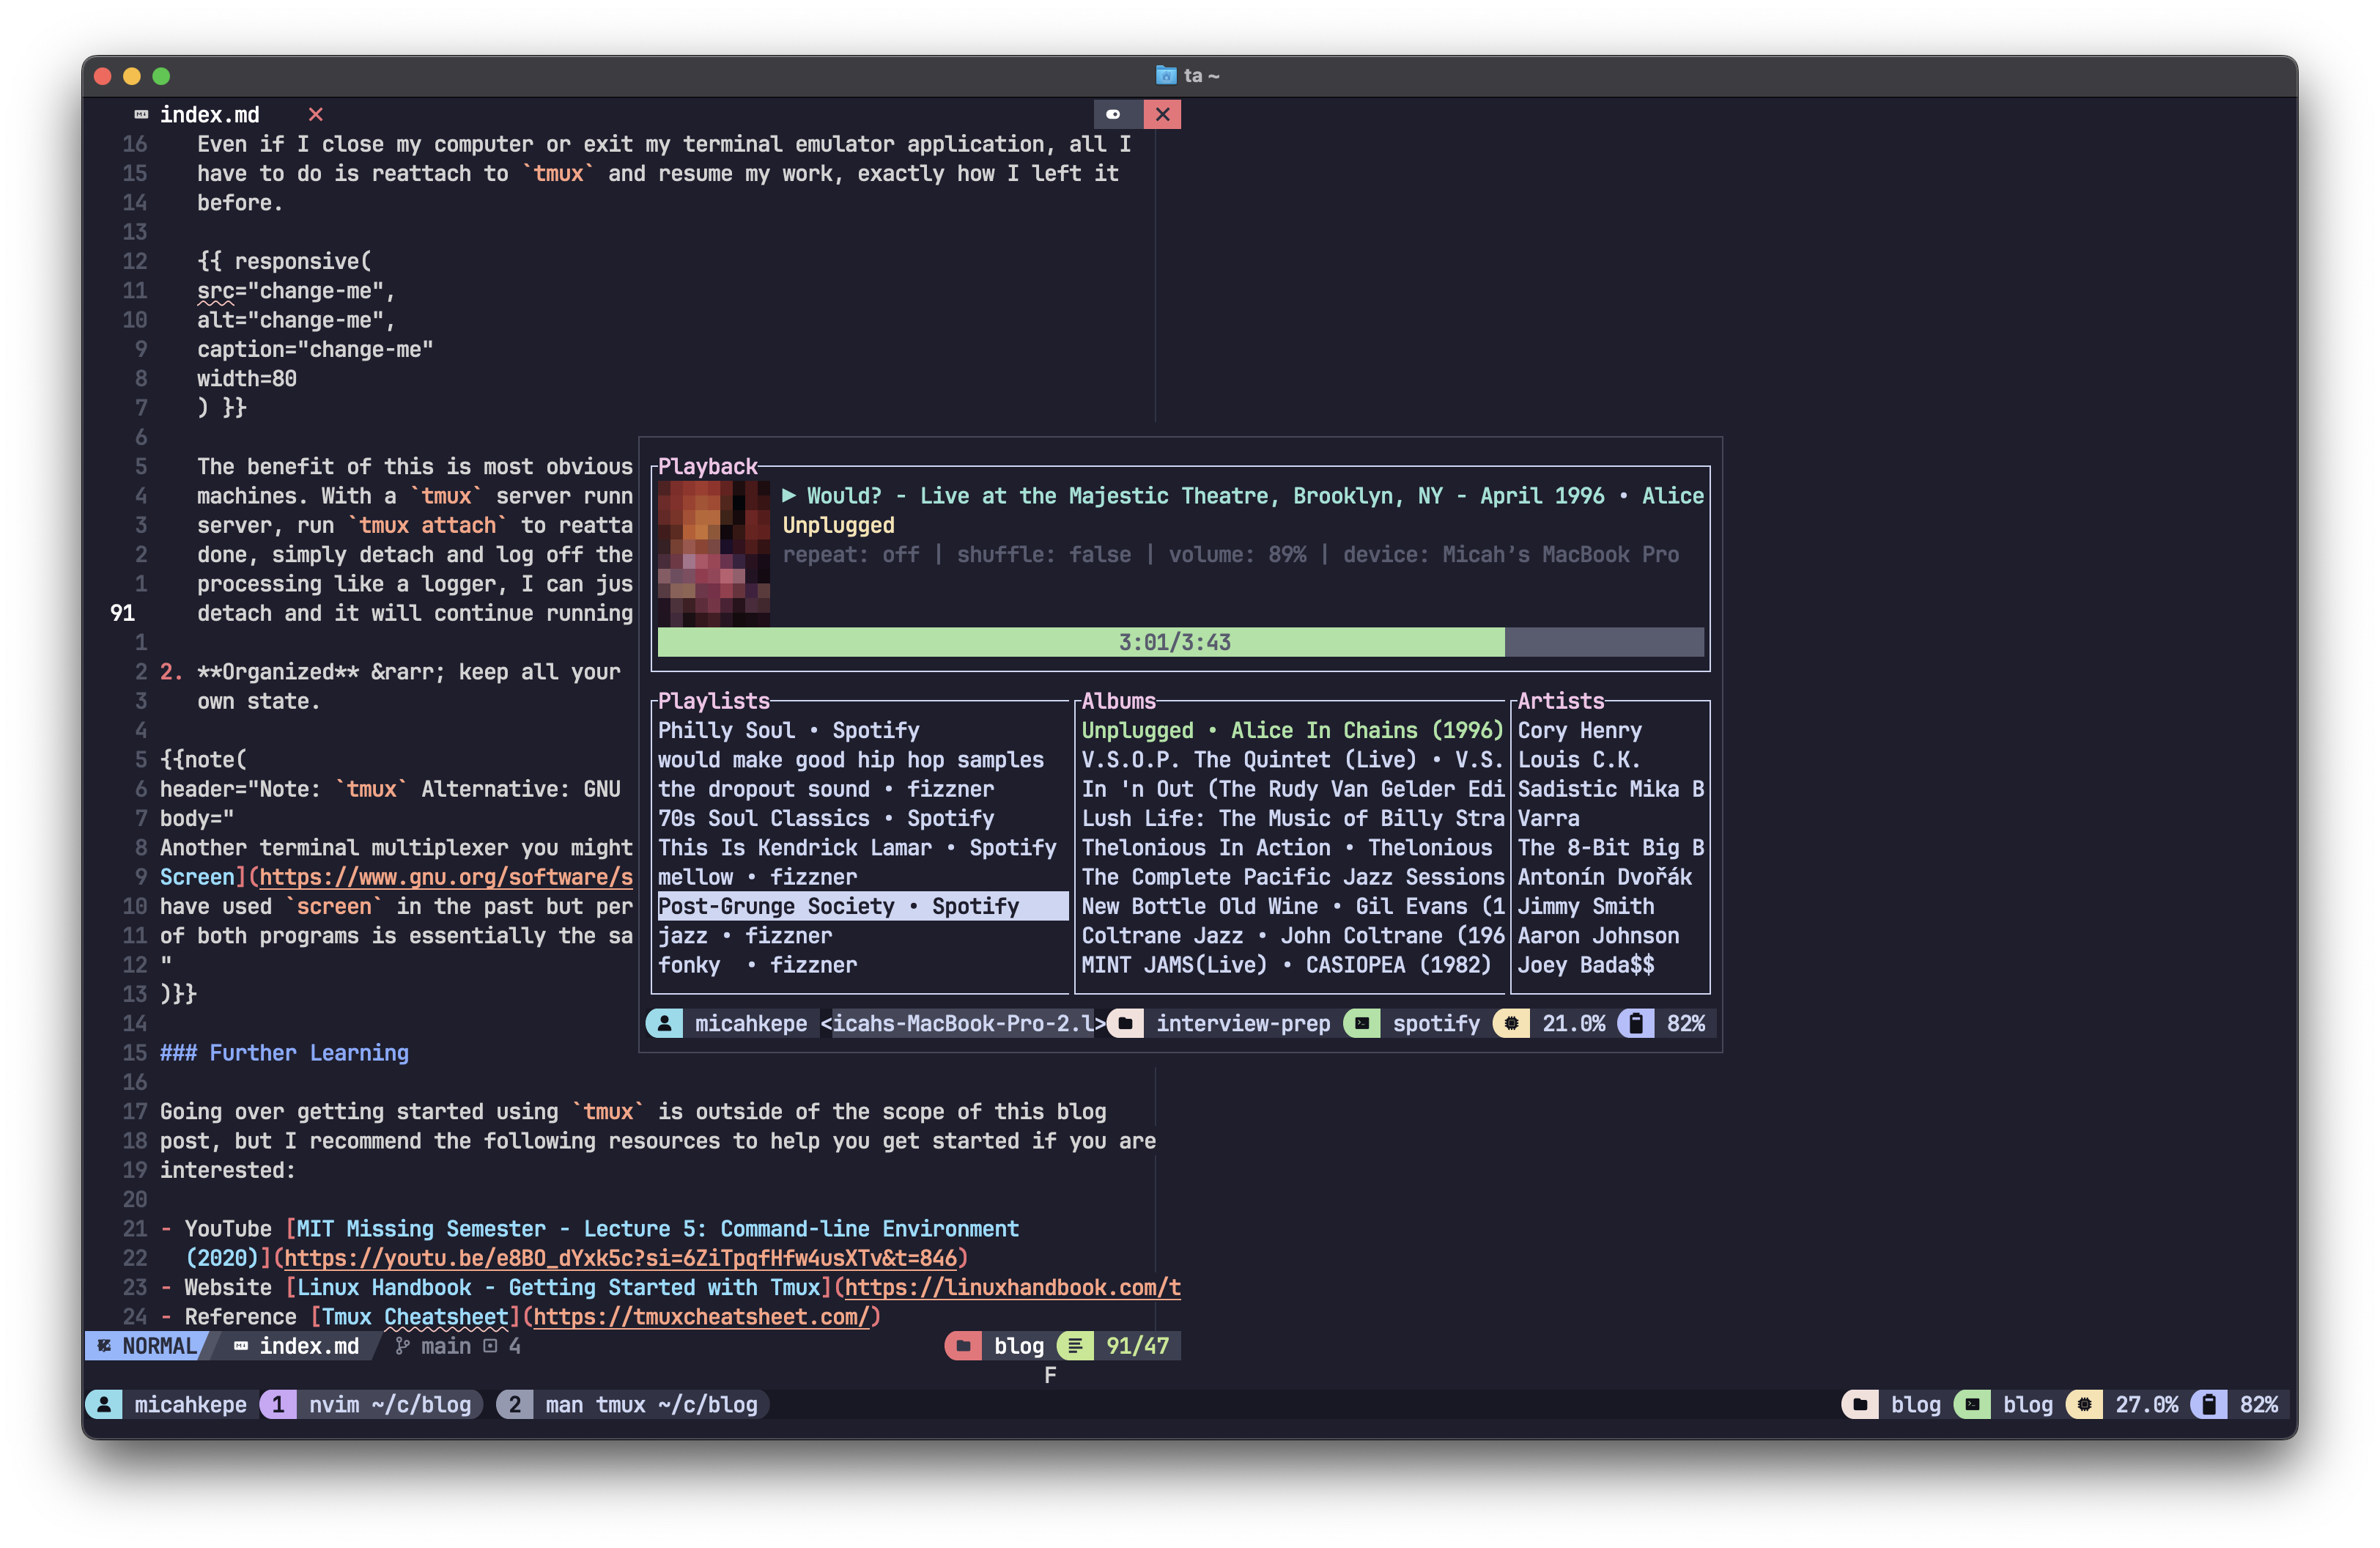Click the user icon in Spotify popup status bar

click(664, 1023)
